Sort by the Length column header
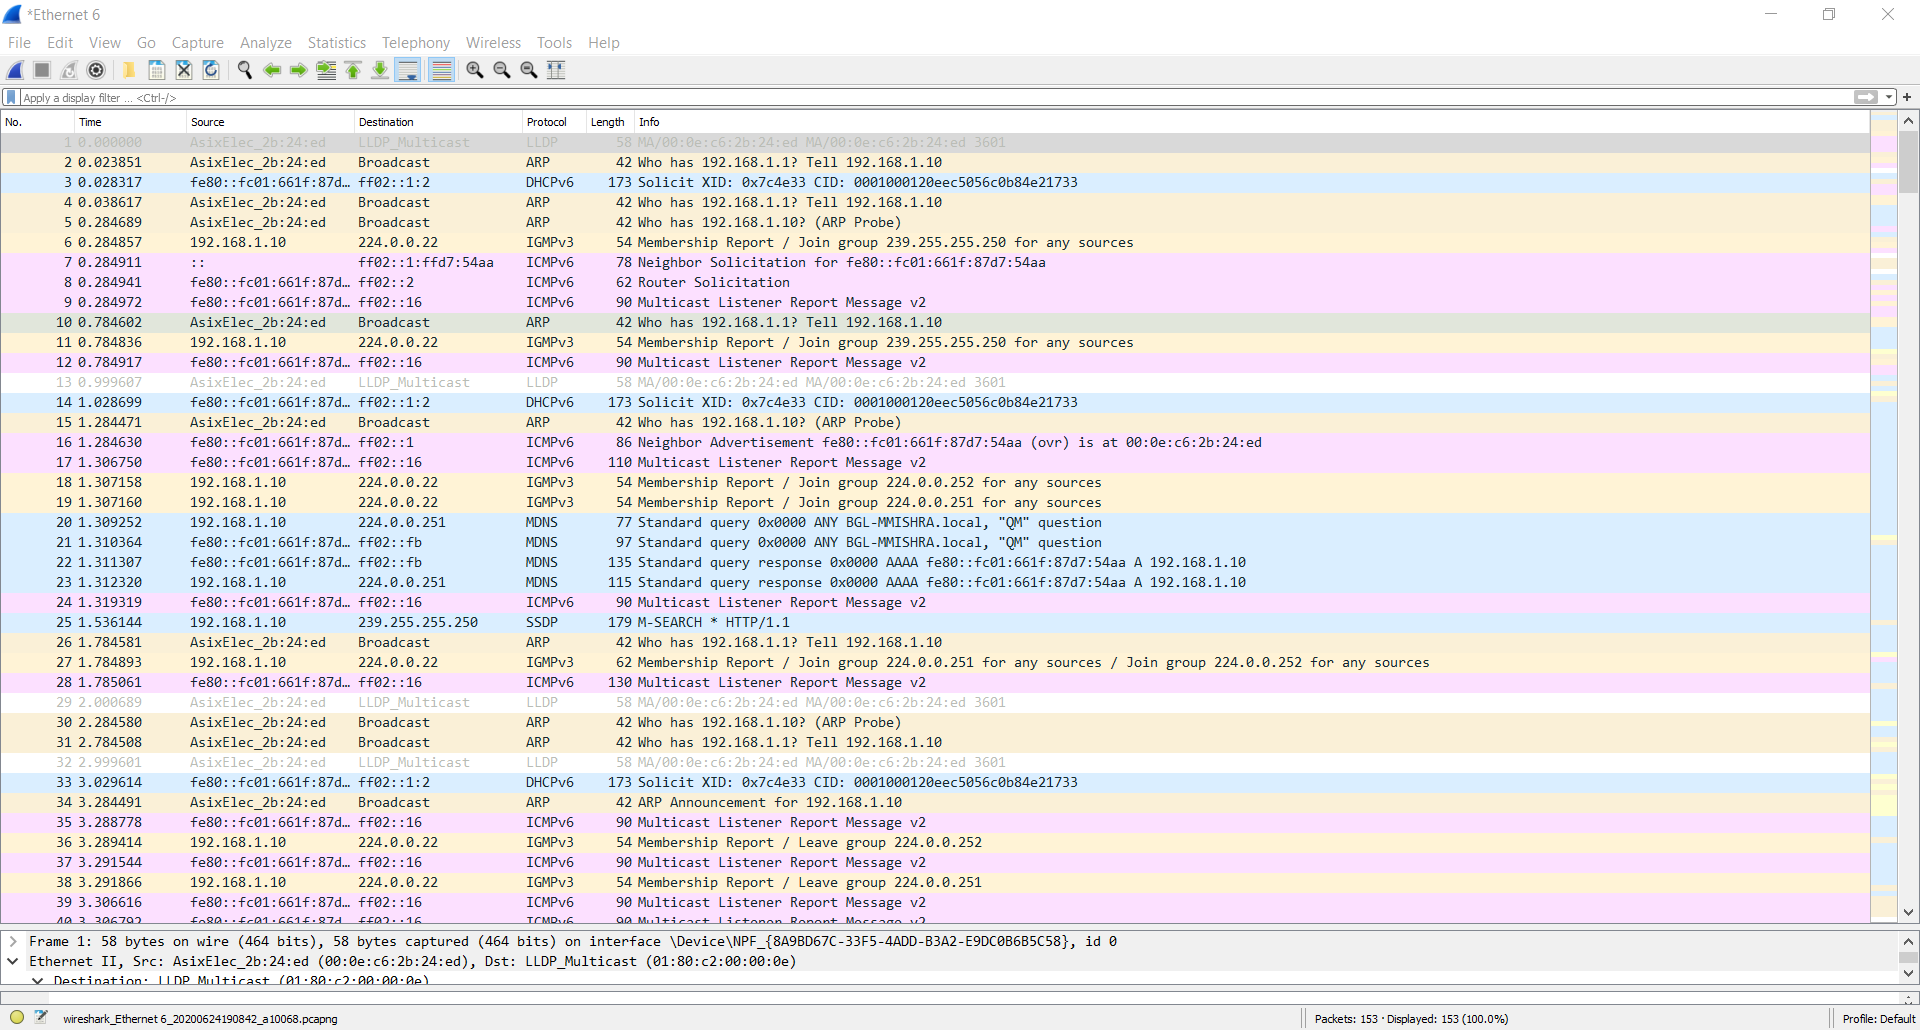 click(x=609, y=122)
